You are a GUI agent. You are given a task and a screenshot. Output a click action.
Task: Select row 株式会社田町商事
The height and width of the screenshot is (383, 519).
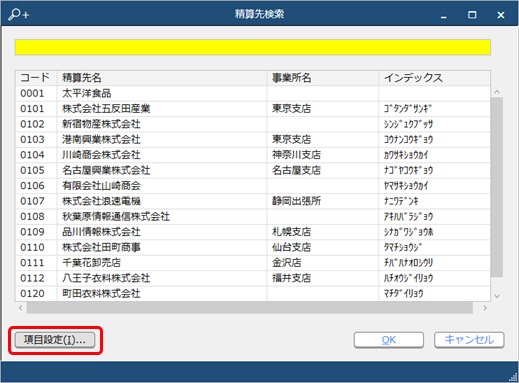pyautogui.click(x=253, y=247)
